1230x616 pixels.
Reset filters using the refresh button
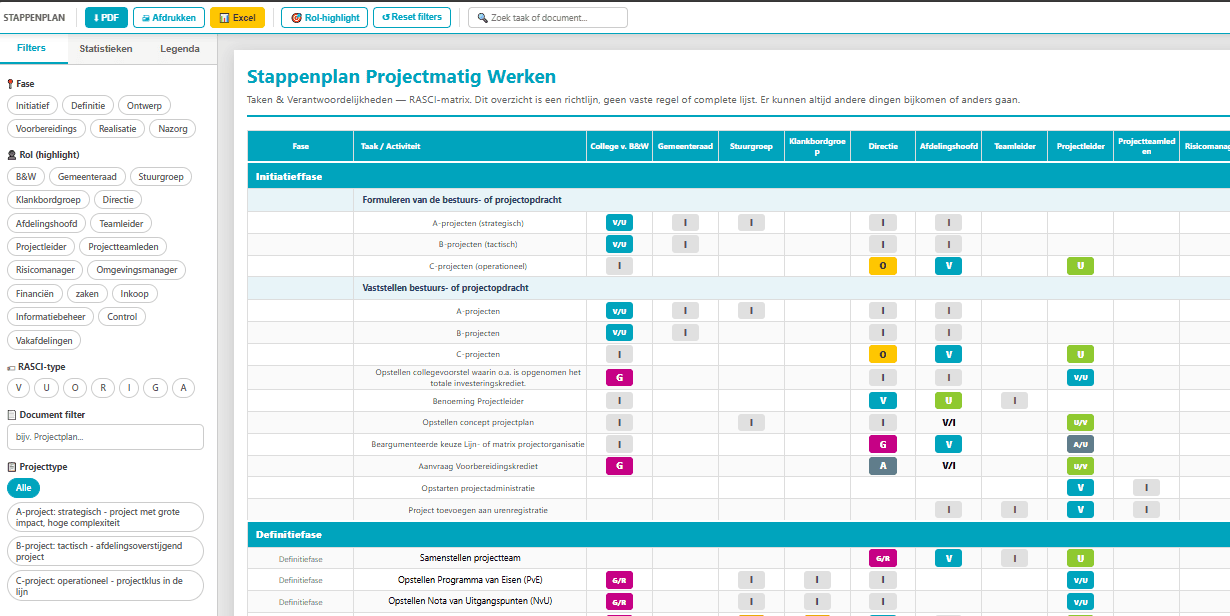click(412, 17)
